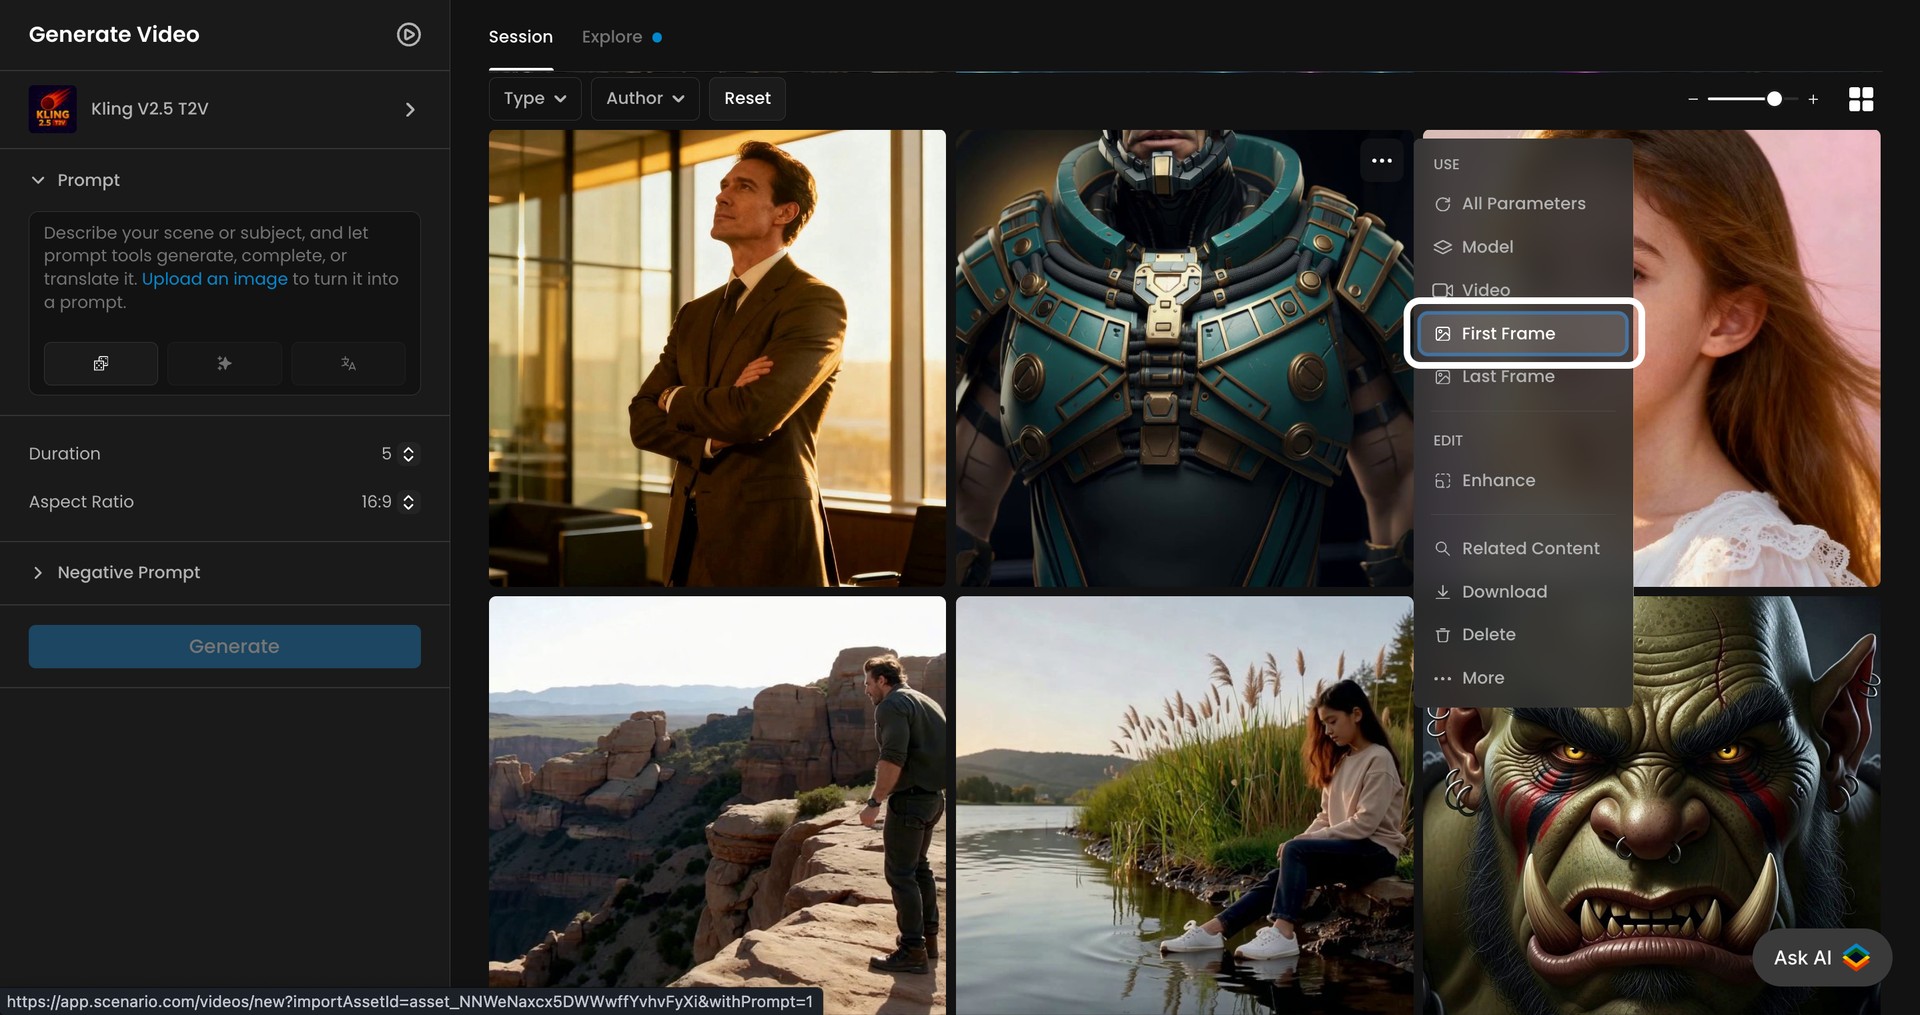1920x1015 pixels.
Task: Click the Related Content search option
Action: 1530,548
